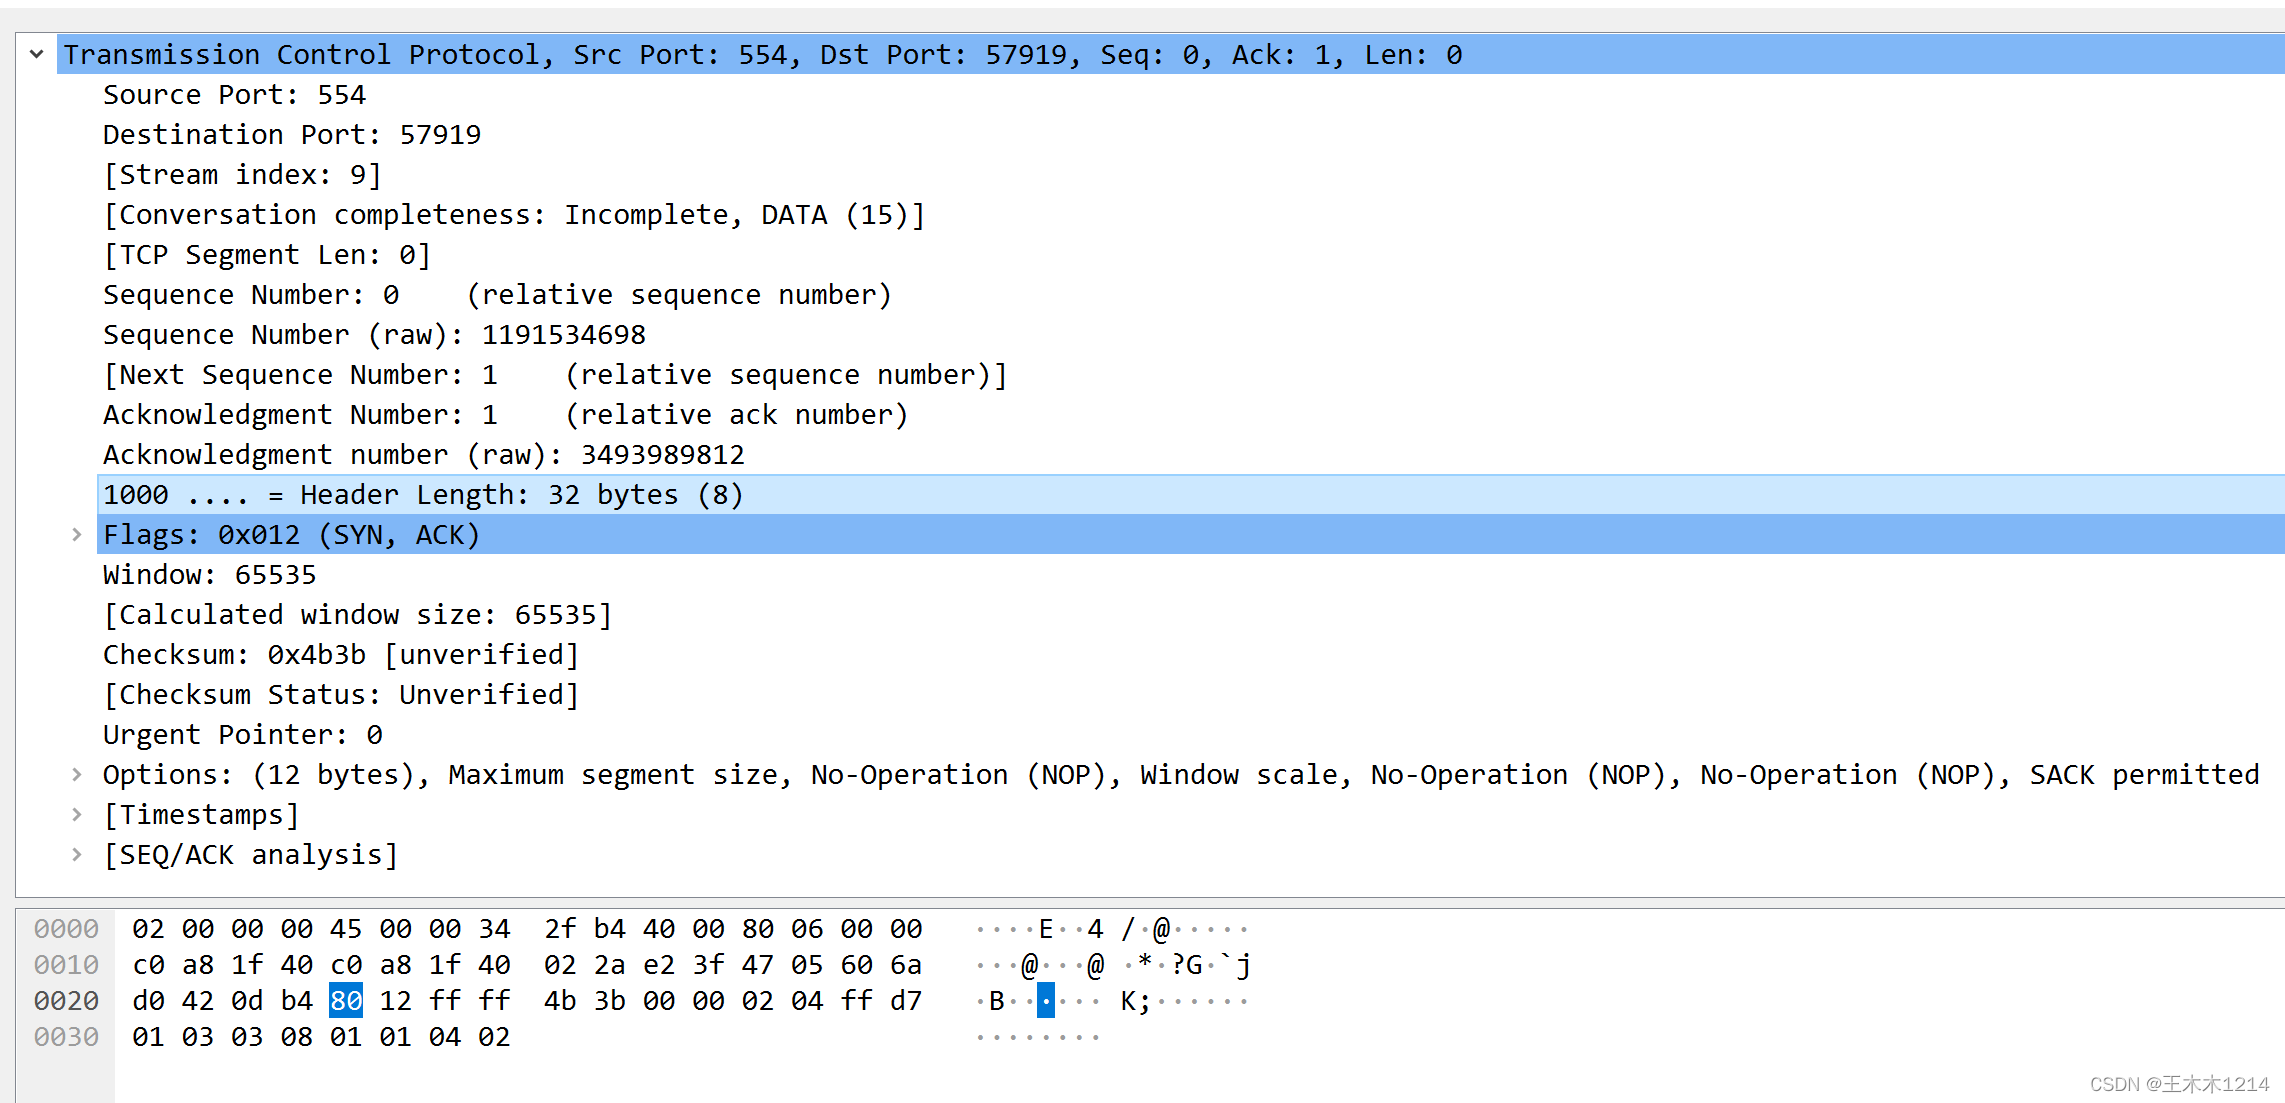This screenshot has width=2285, height=1103.
Task: Click hex byte 4b in row 0020
Action: [560, 1001]
